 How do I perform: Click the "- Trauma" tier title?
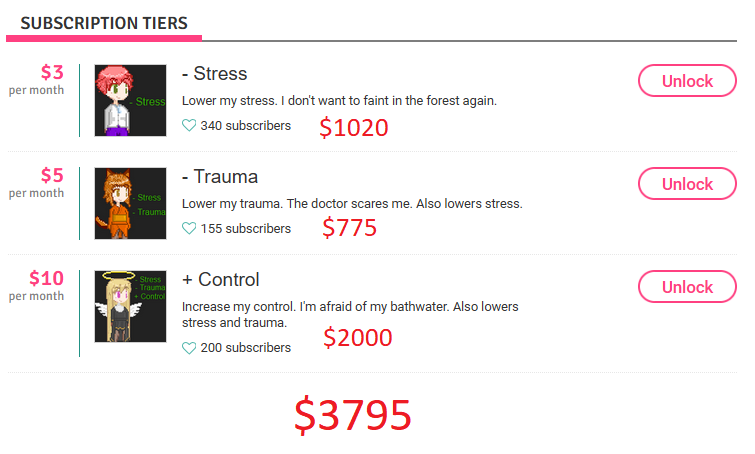220,177
